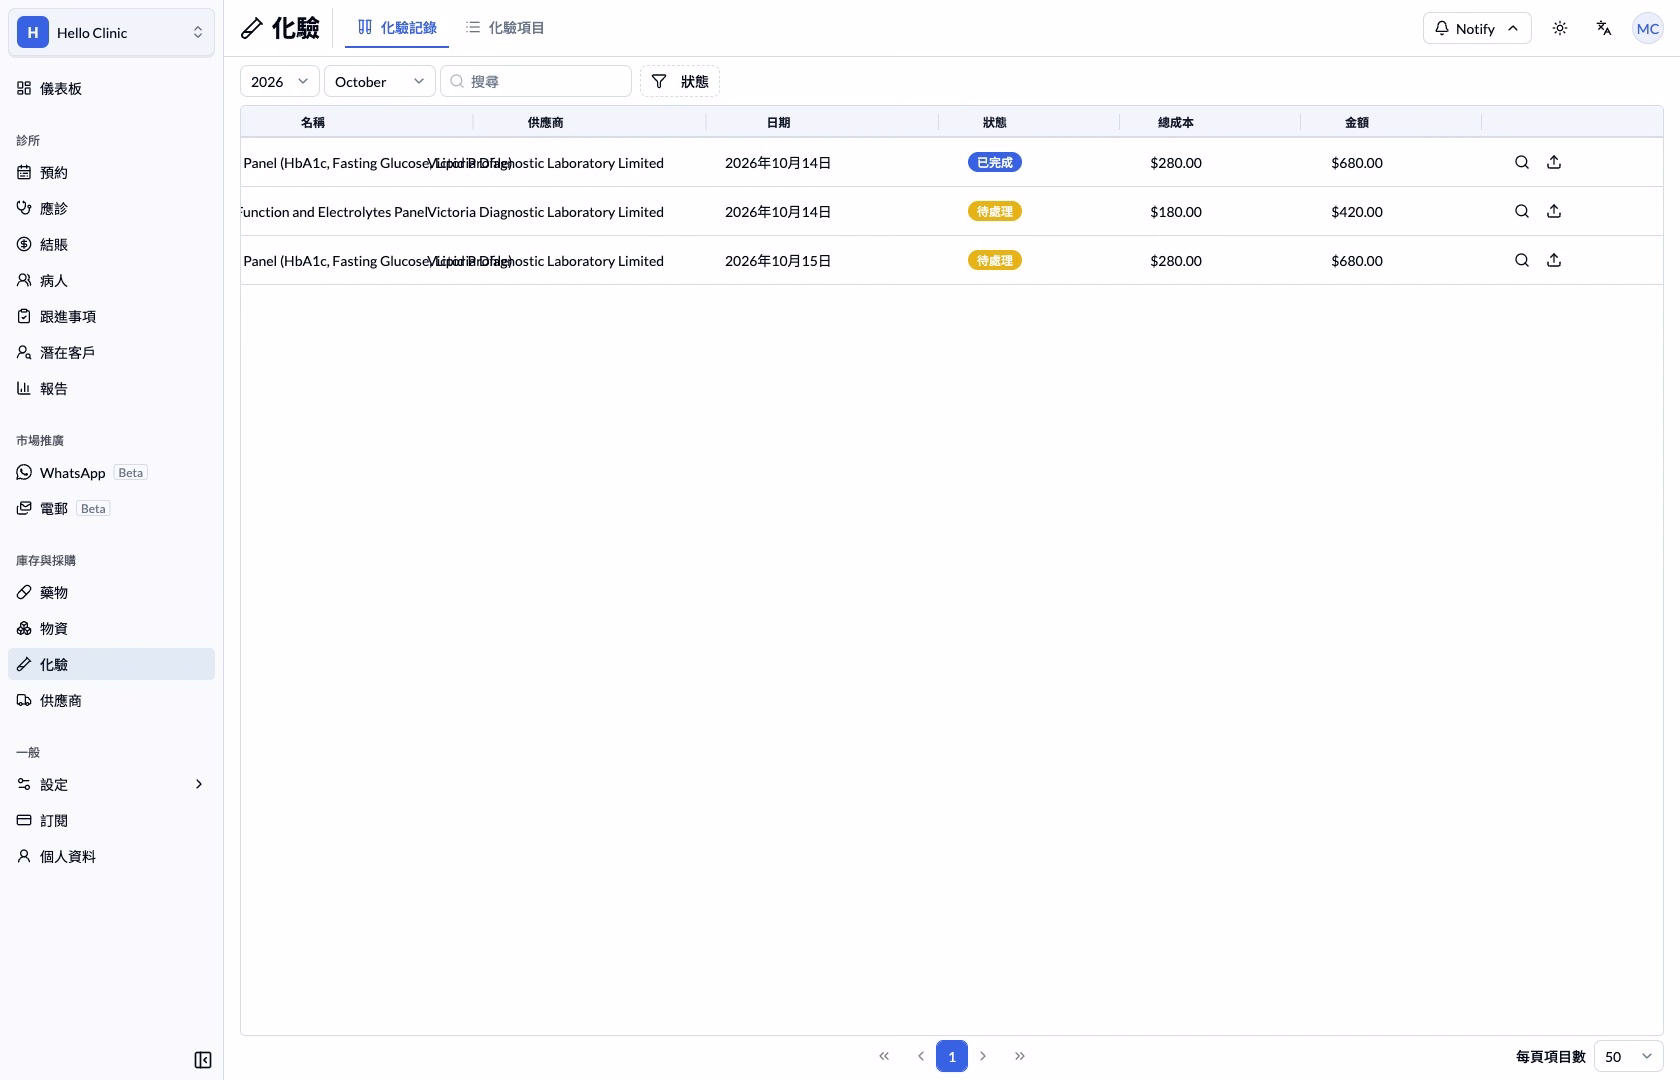Open 報告 reports page

(111, 388)
